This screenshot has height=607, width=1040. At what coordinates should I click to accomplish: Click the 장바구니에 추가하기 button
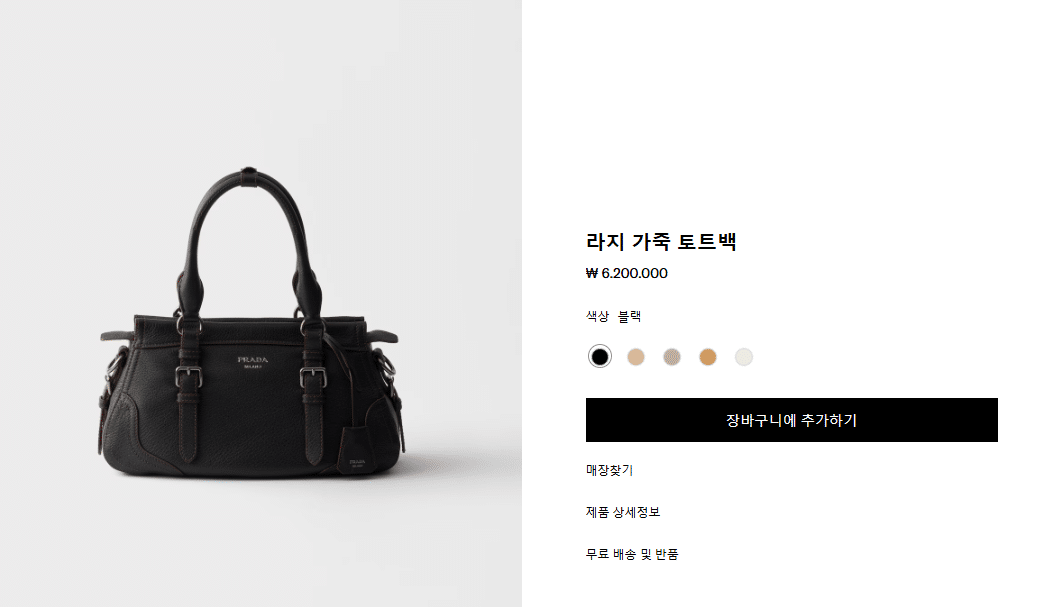(791, 420)
